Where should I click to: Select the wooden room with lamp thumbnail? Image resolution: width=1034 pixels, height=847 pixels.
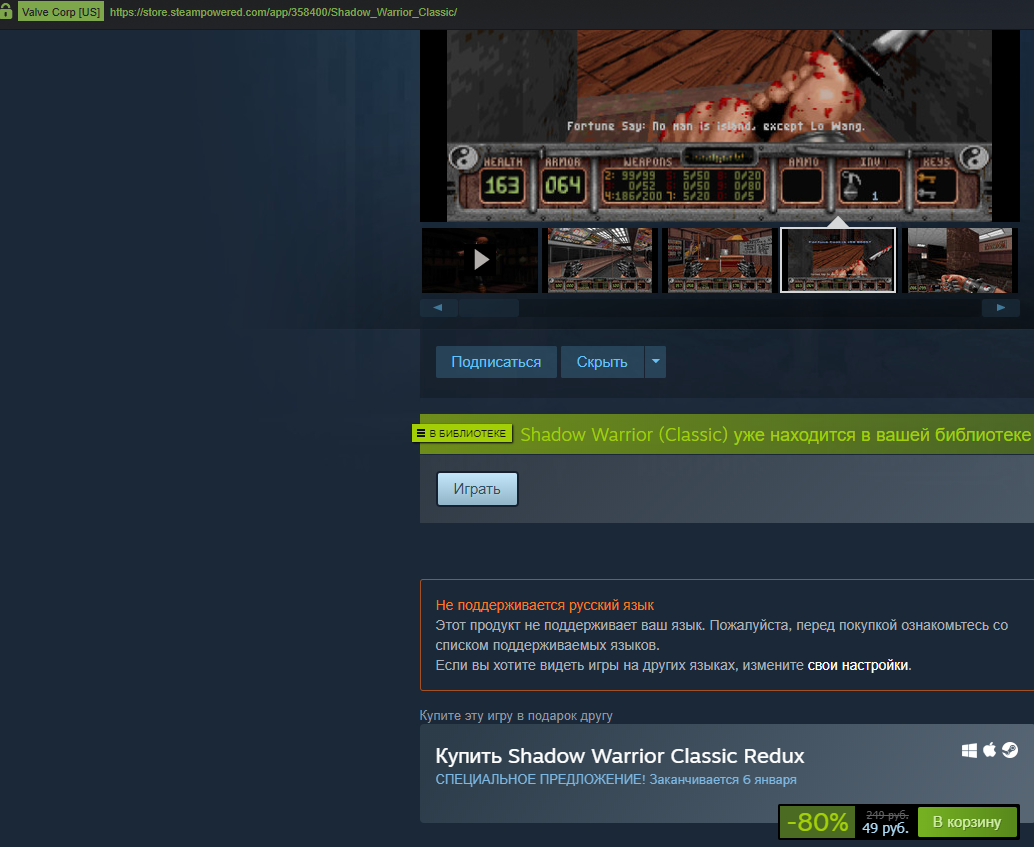point(720,260)
